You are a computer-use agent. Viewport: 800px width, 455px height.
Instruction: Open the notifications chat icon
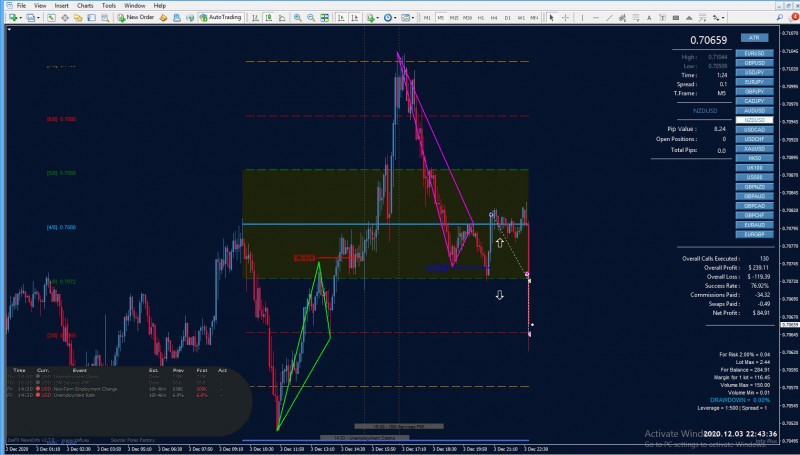coord(793,17)
